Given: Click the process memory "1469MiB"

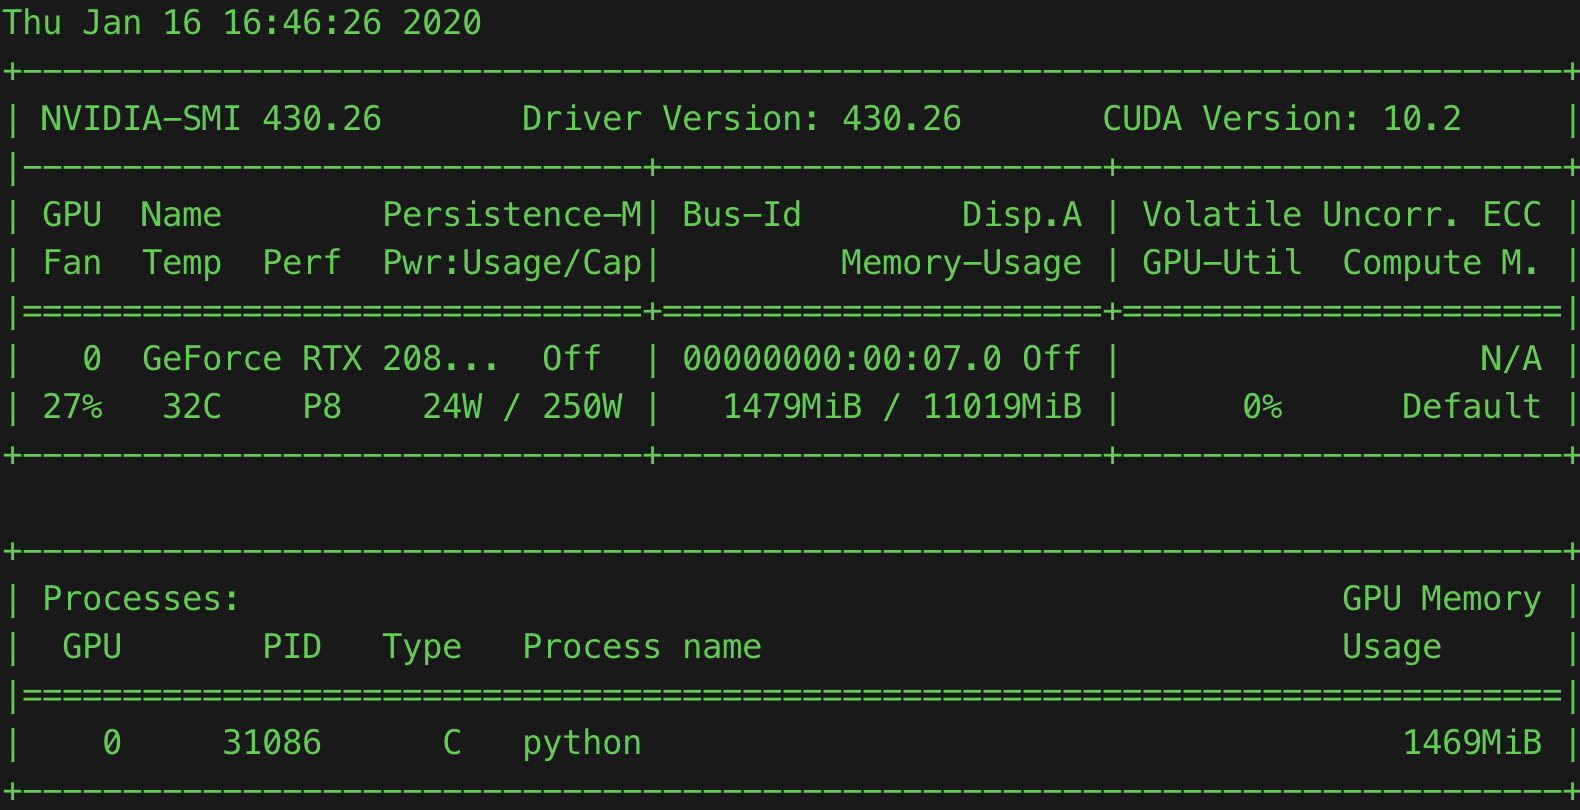Looking at the screenshot, I should (1472, 742).
